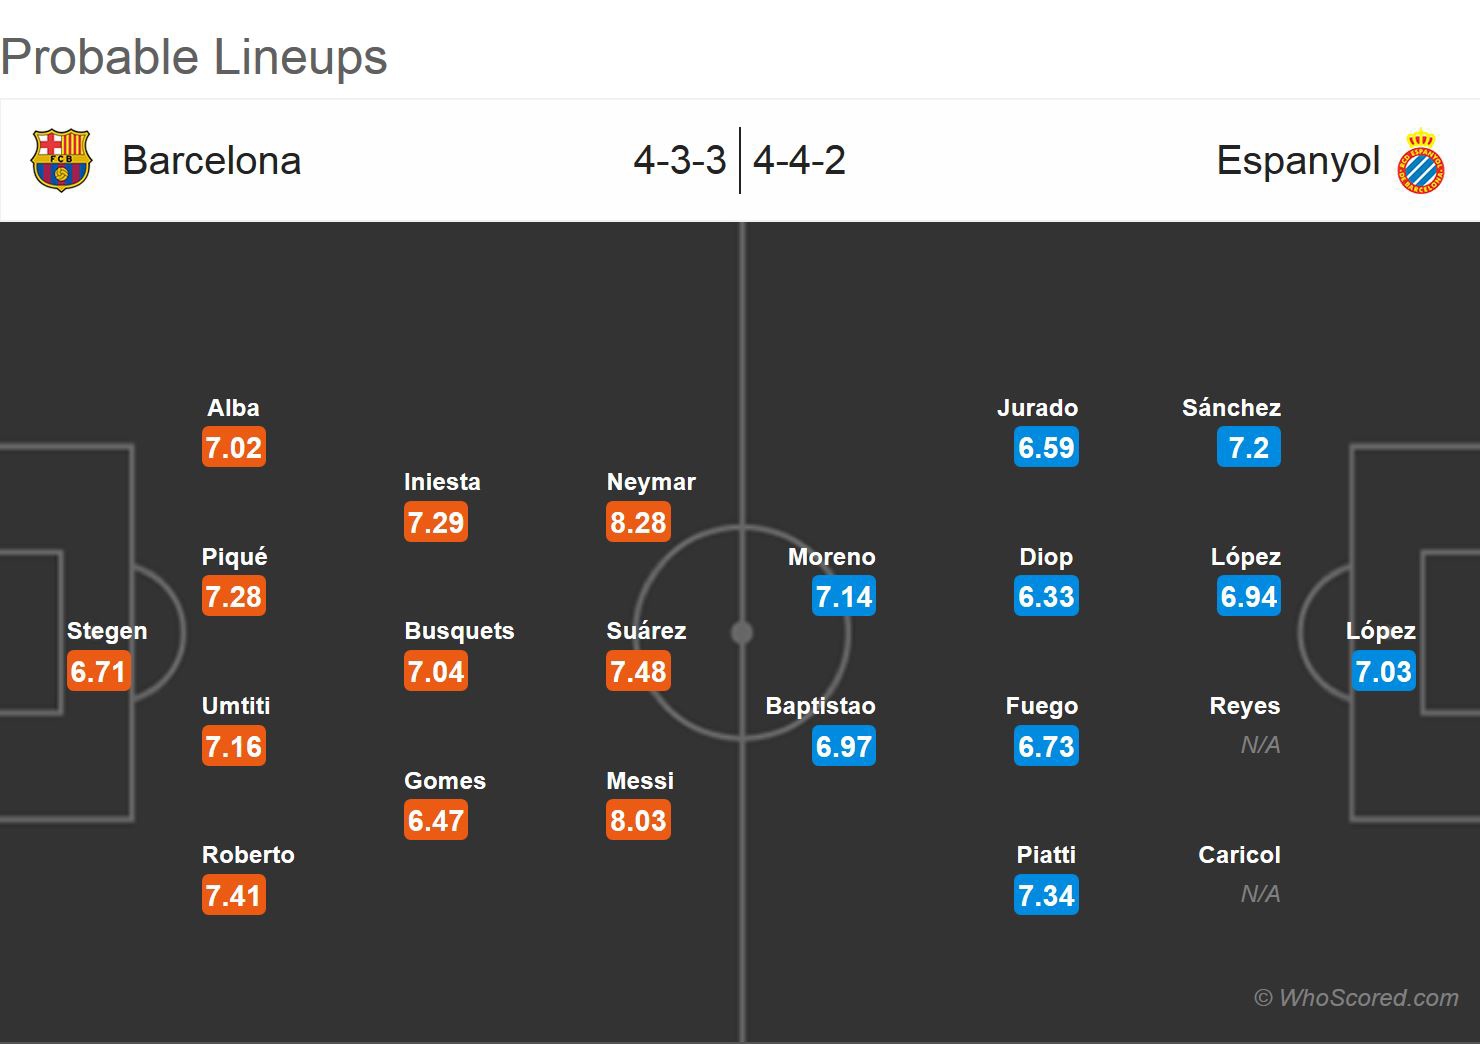Click Piatti's 7.34 rating badge

click(1046, 896)
